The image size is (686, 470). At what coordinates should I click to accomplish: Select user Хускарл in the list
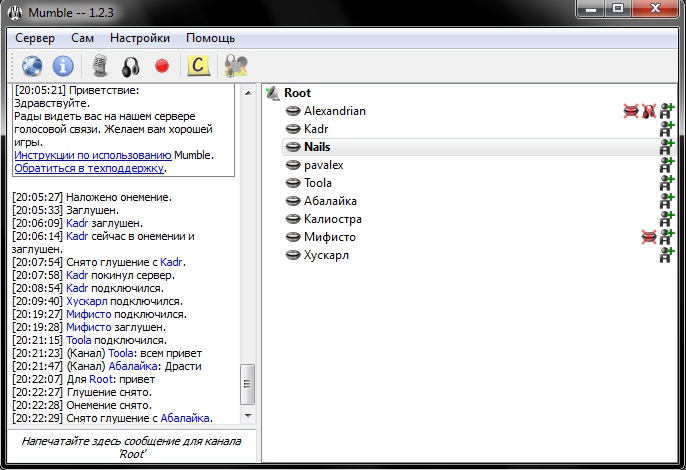click(x=326, y=255)
